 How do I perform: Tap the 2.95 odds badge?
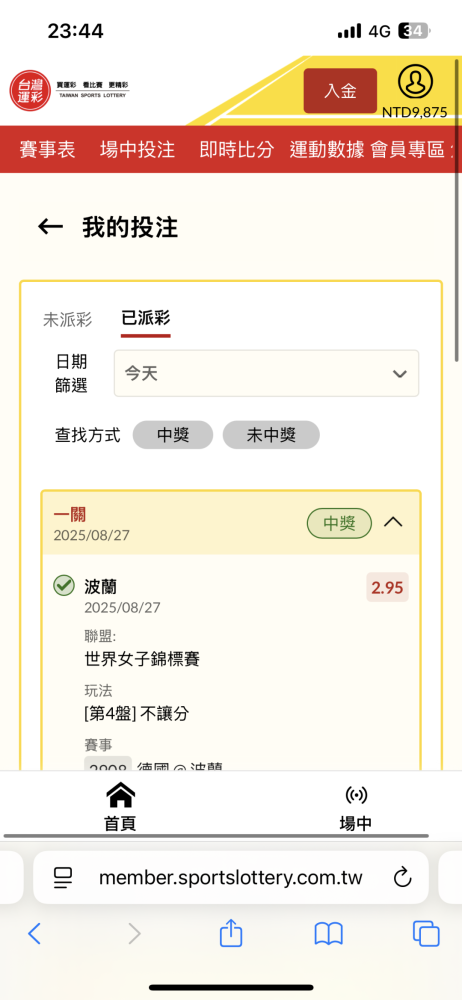pos(387,587)
